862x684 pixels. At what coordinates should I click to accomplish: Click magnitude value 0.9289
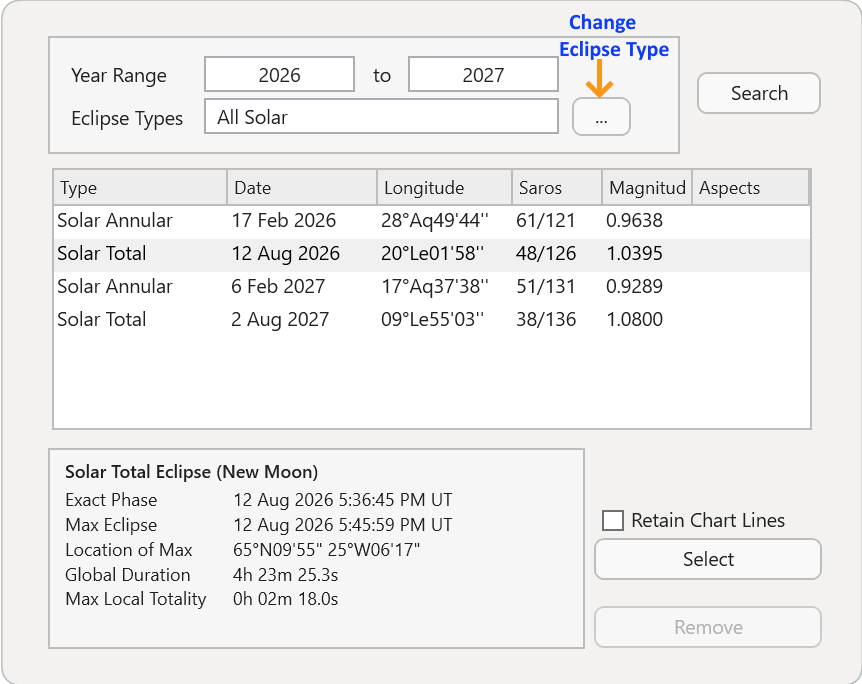[x=634, y=286]
